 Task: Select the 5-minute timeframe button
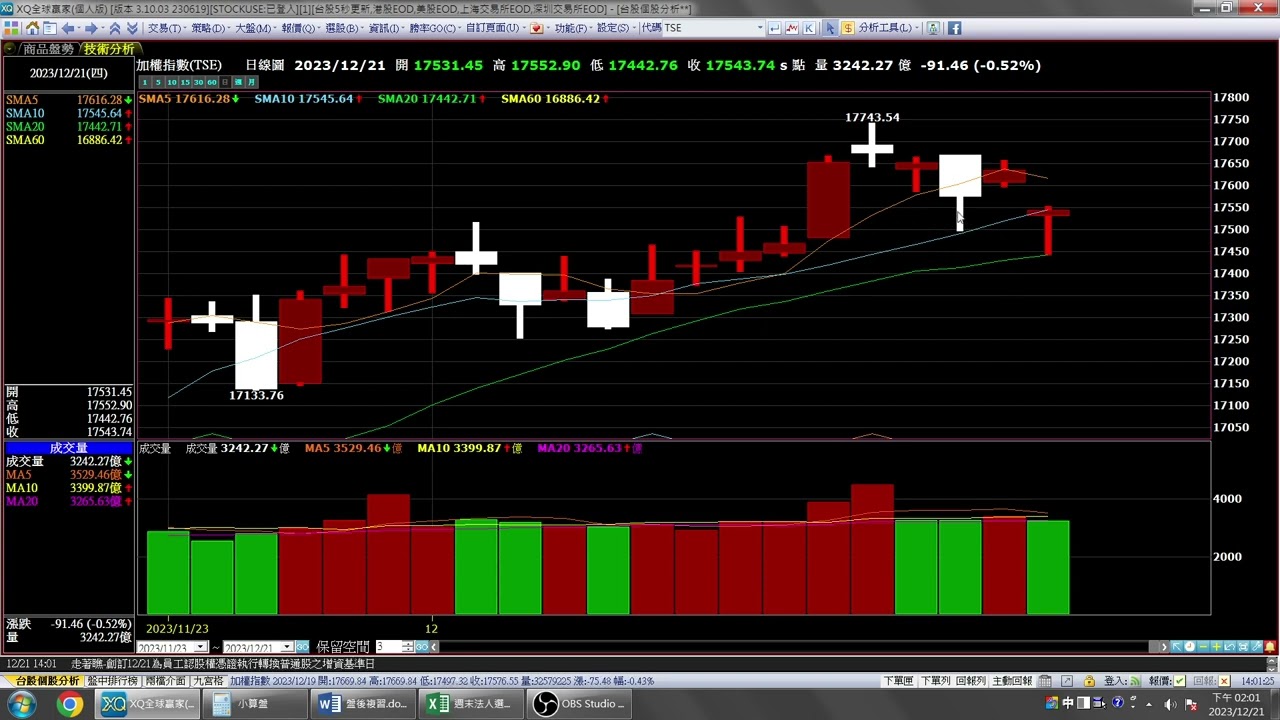[159, 81]
